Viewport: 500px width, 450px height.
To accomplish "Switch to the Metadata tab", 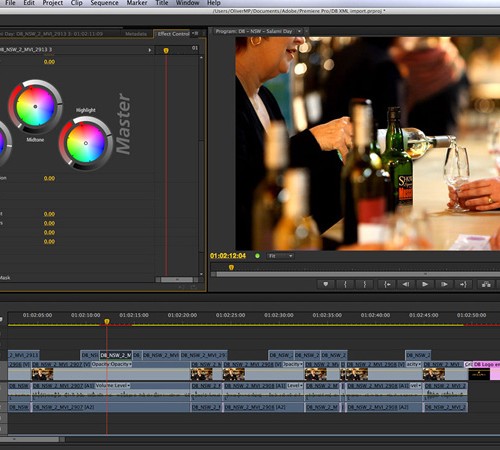I will point(136,34).
